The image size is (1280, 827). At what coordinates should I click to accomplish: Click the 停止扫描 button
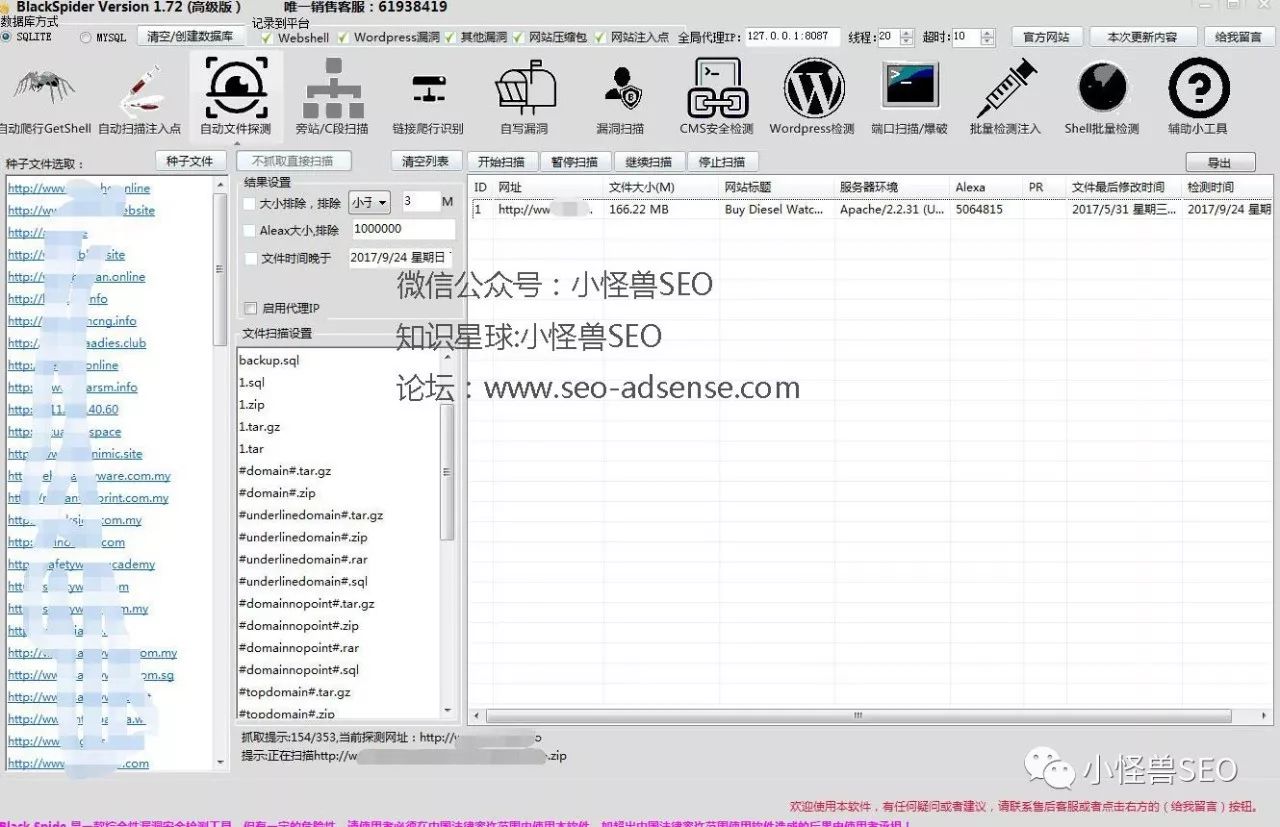pos(723,162)
